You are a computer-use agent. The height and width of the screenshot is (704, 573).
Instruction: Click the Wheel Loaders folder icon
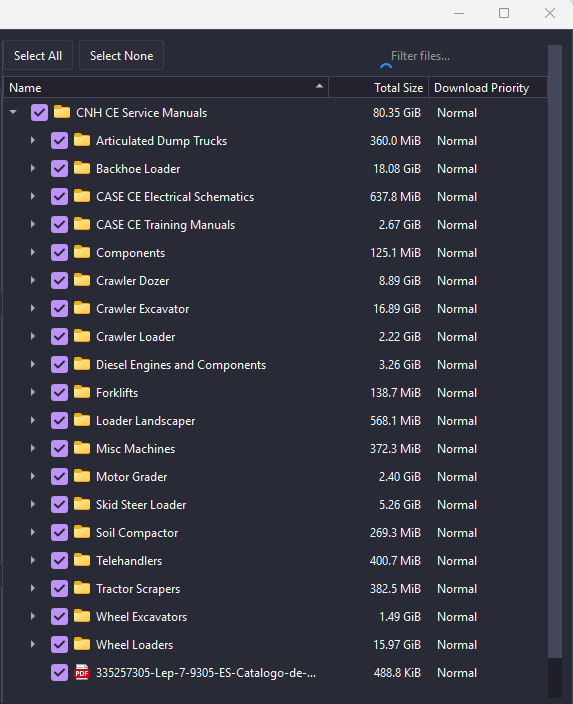coord(82,644)
